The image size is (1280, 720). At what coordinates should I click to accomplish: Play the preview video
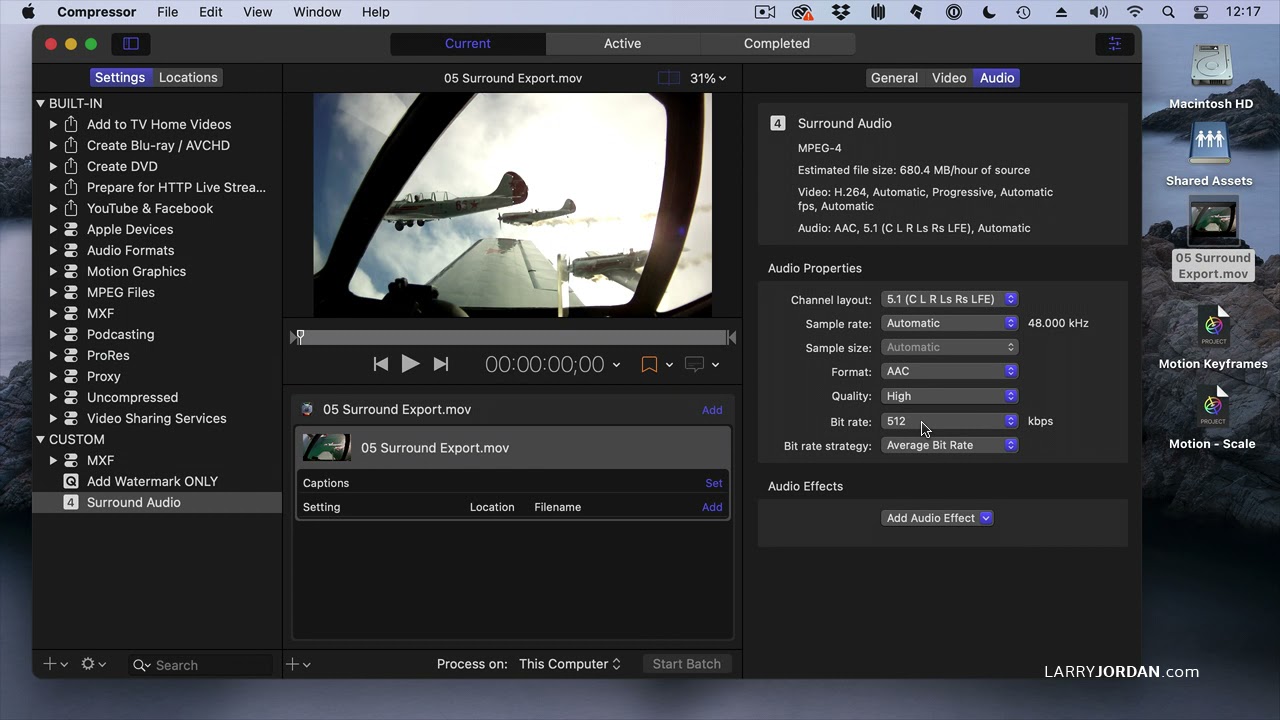coord(410,364)
